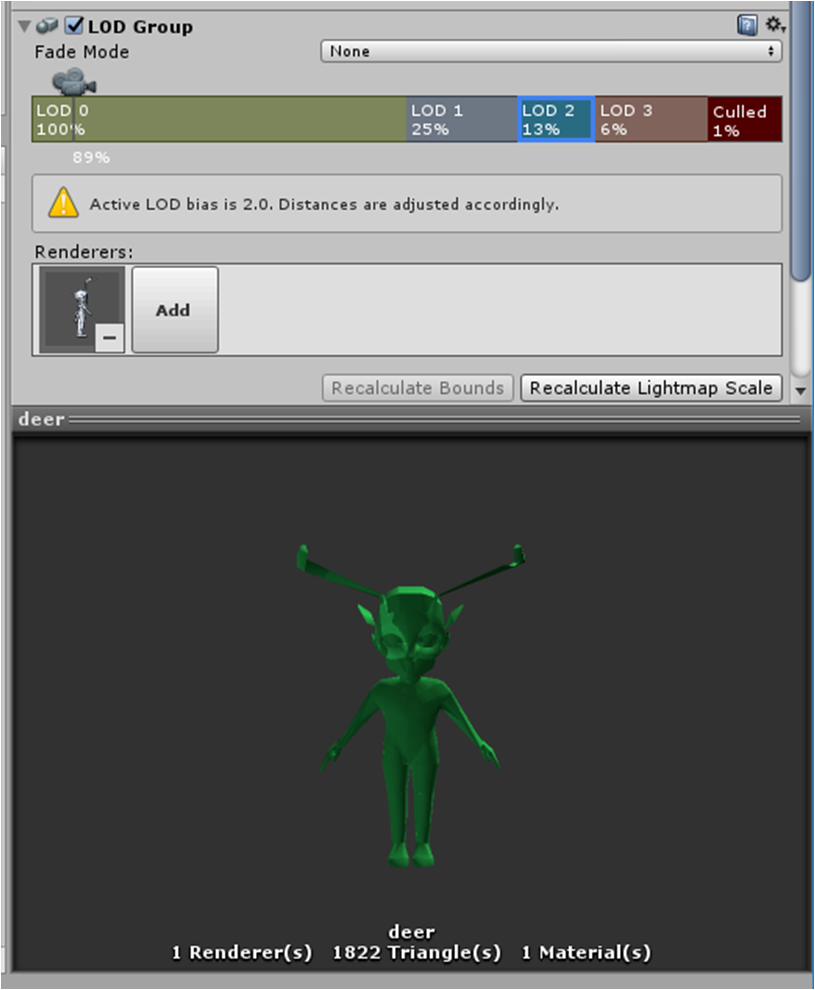815x990 pixels.
Task: Select the deer renderer thumbnail
Action: pyautogui.click(x=81, y=309)
